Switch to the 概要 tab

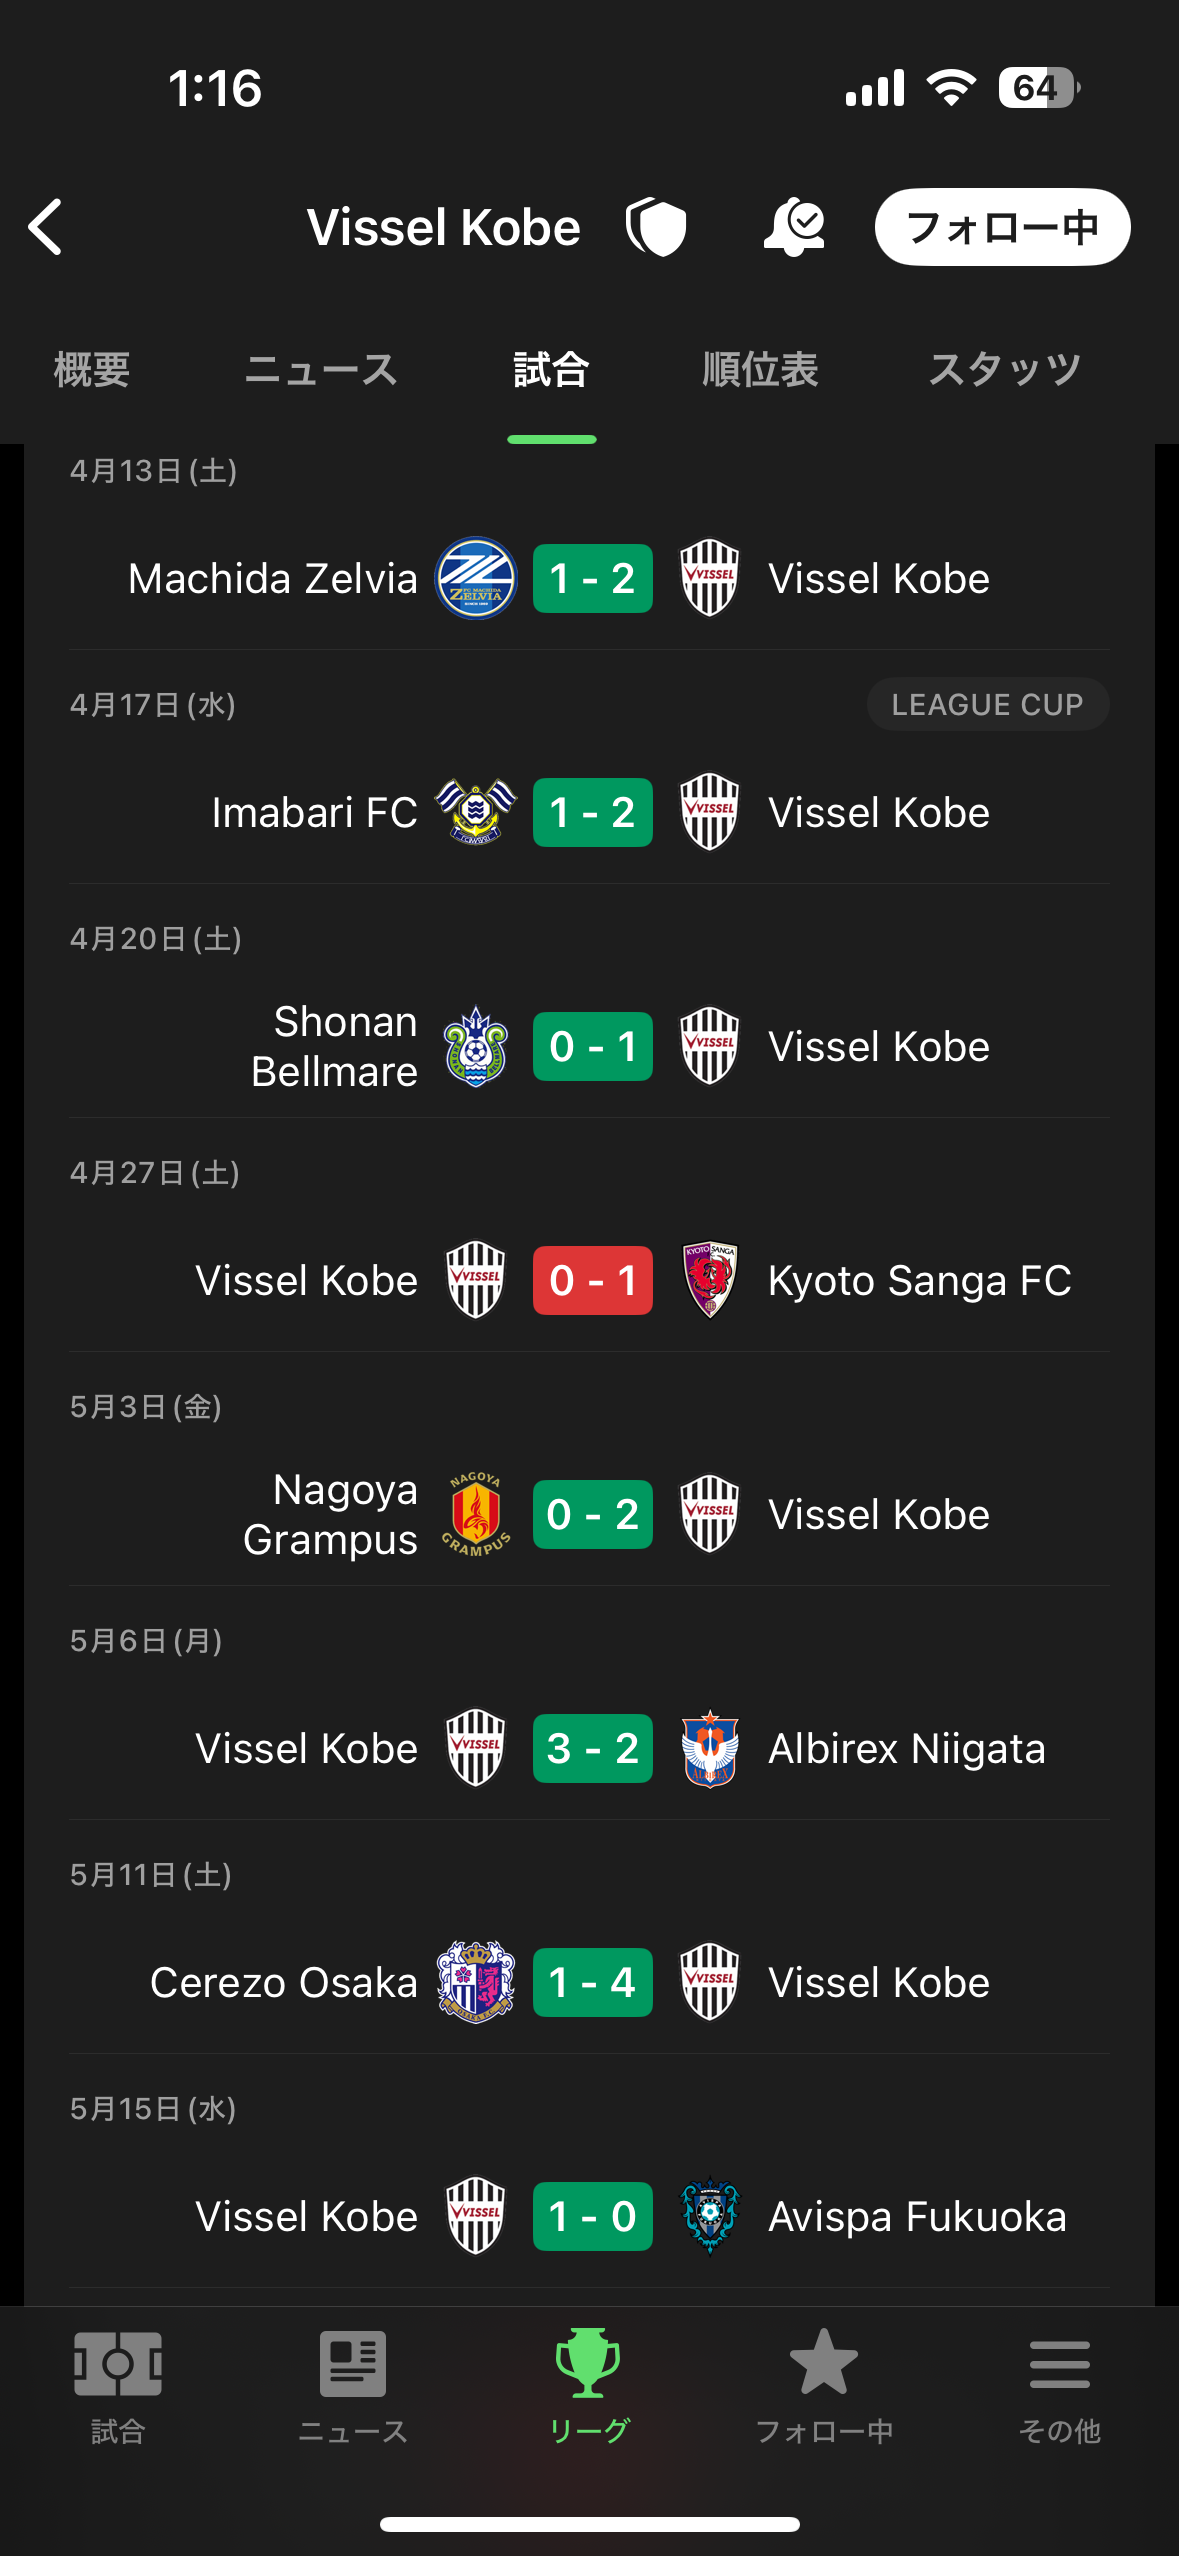coord(92,370)
